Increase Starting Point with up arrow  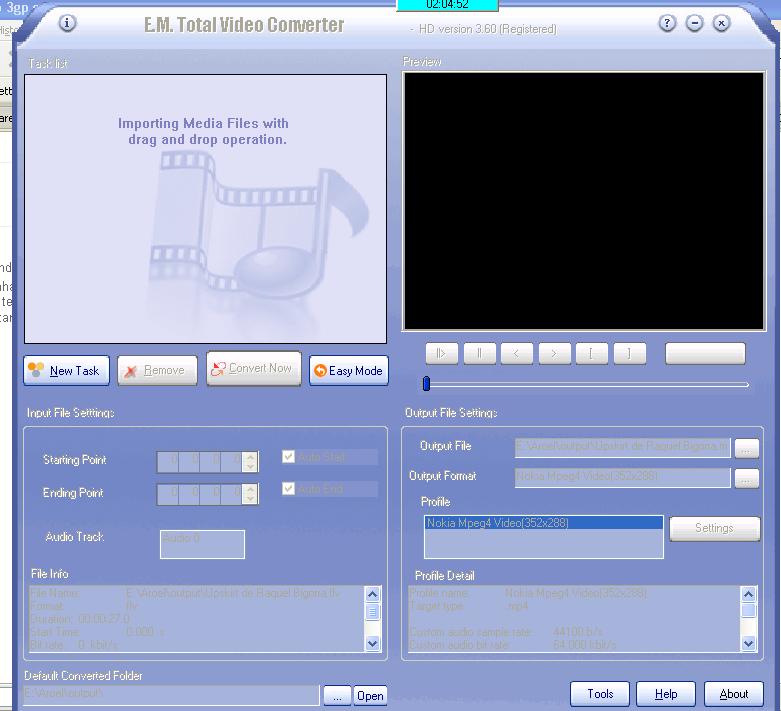[x=251, y=456]
